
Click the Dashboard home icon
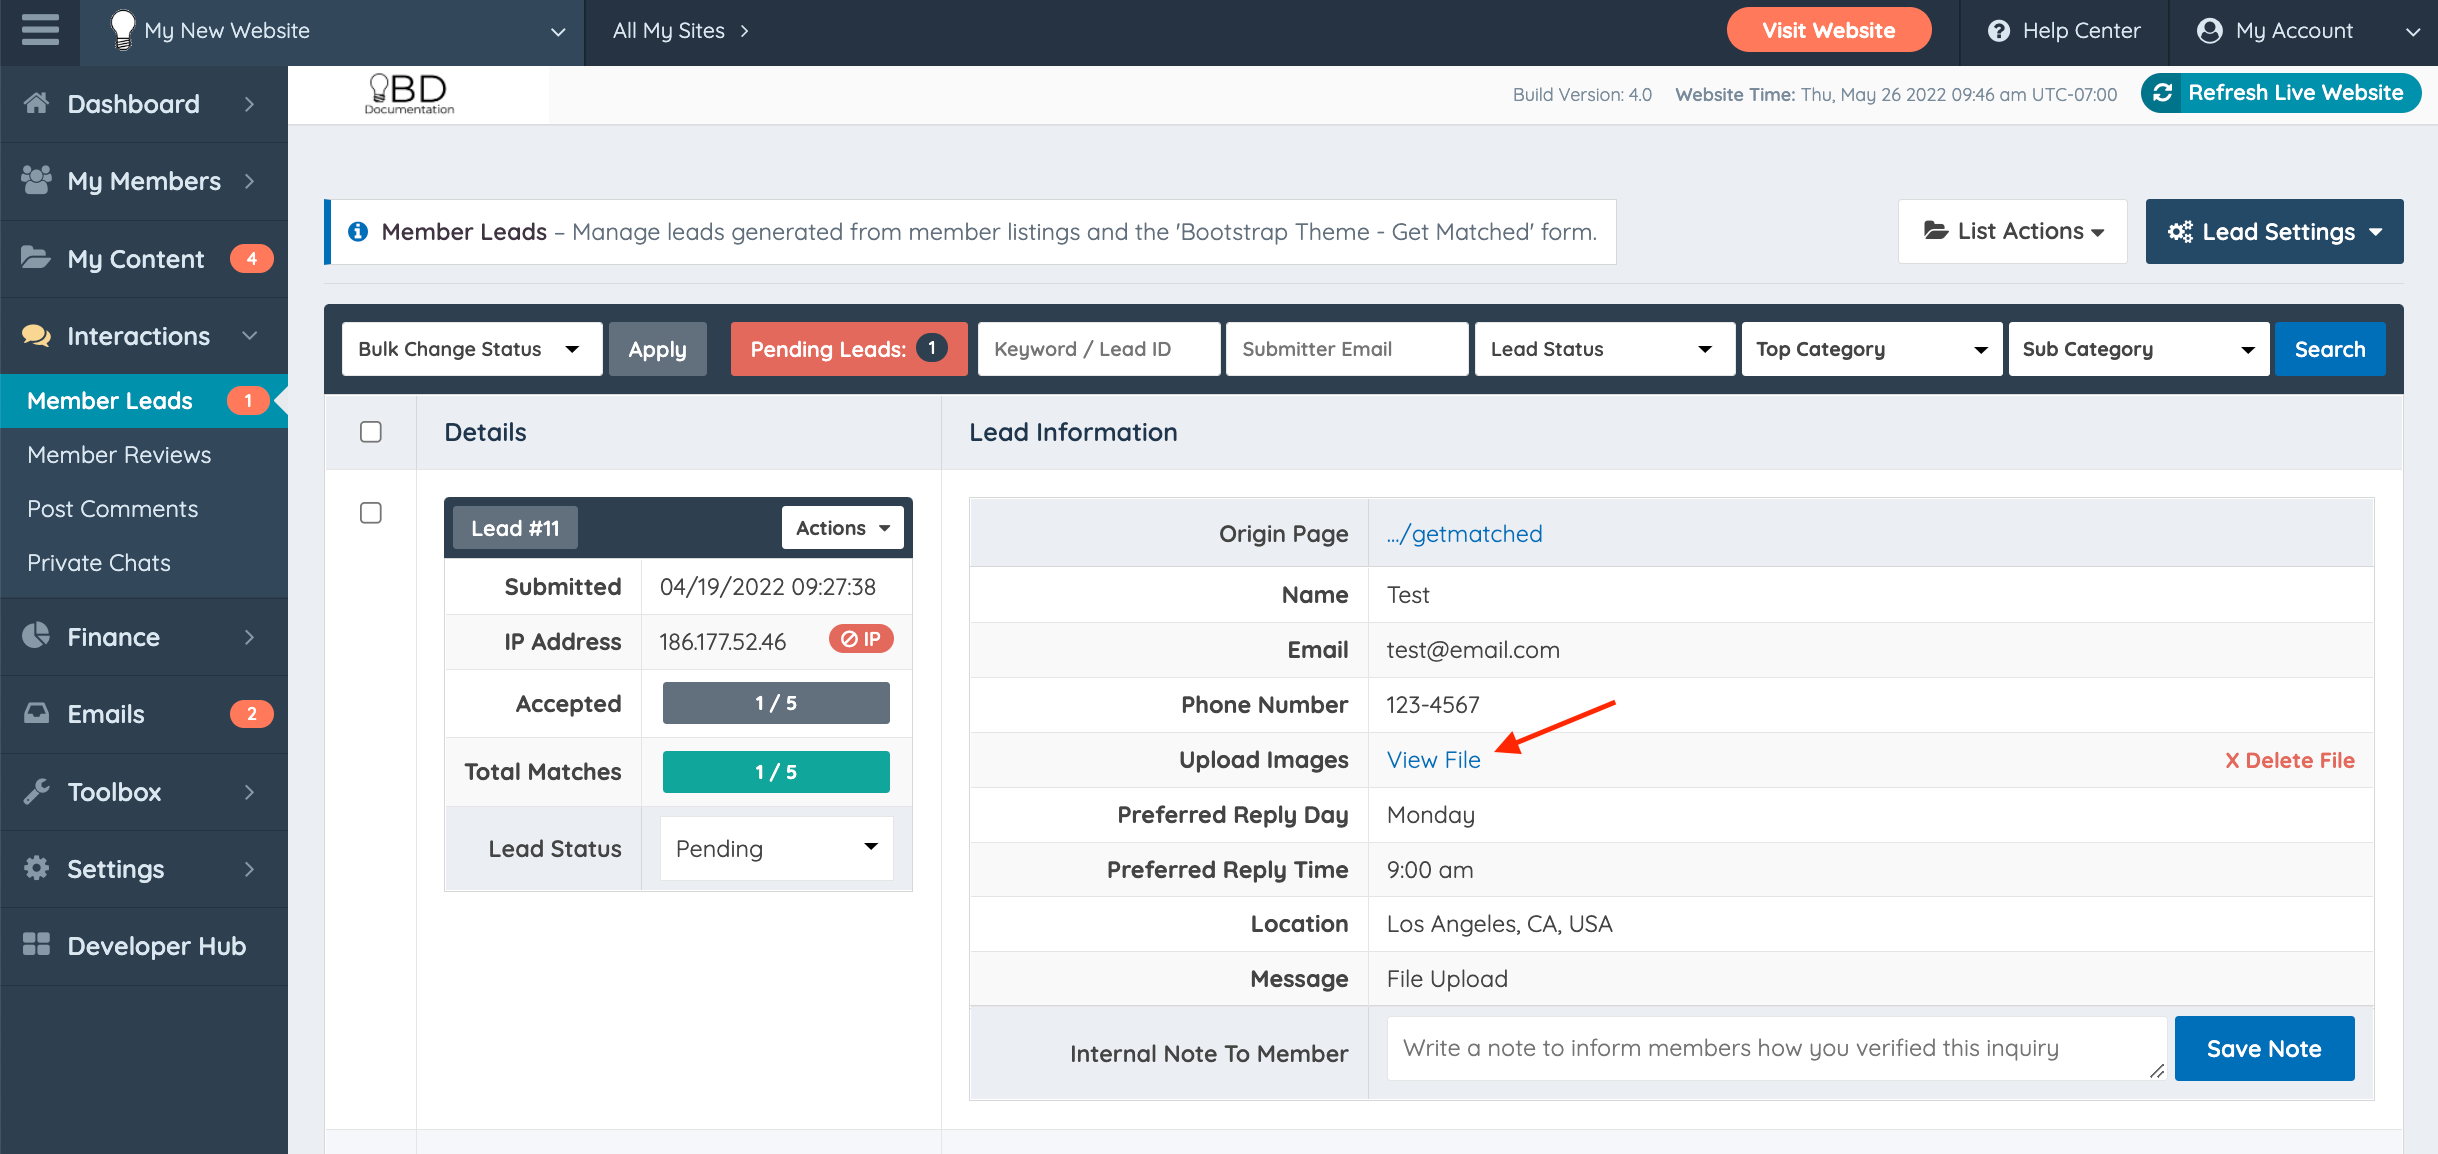37,103
